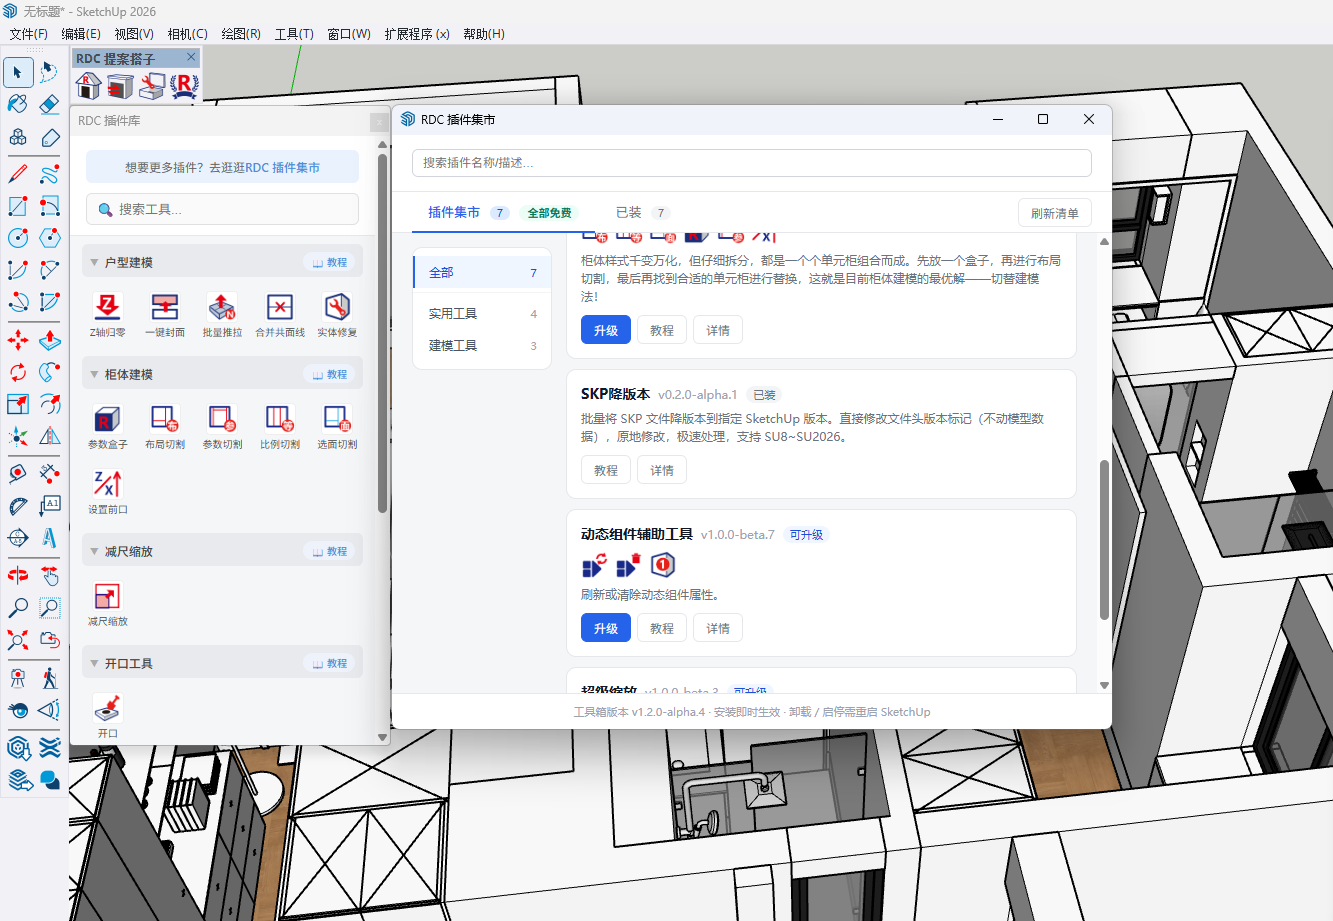Image resolution: width=1333 pixels, height=921 pixels.
Task: Activate the Push/Pull tool
Action: pos(49,340)
